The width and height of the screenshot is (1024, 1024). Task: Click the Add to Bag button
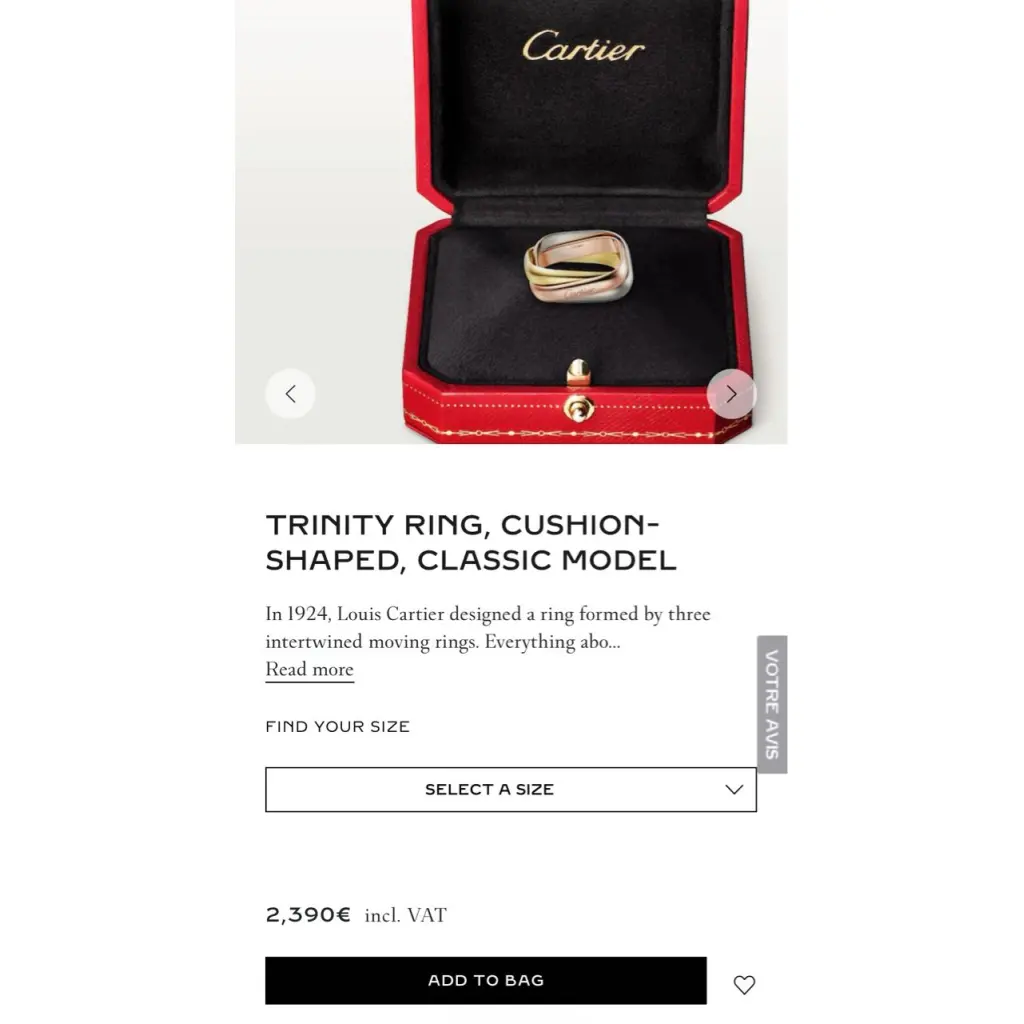click(x=485, y=980)
